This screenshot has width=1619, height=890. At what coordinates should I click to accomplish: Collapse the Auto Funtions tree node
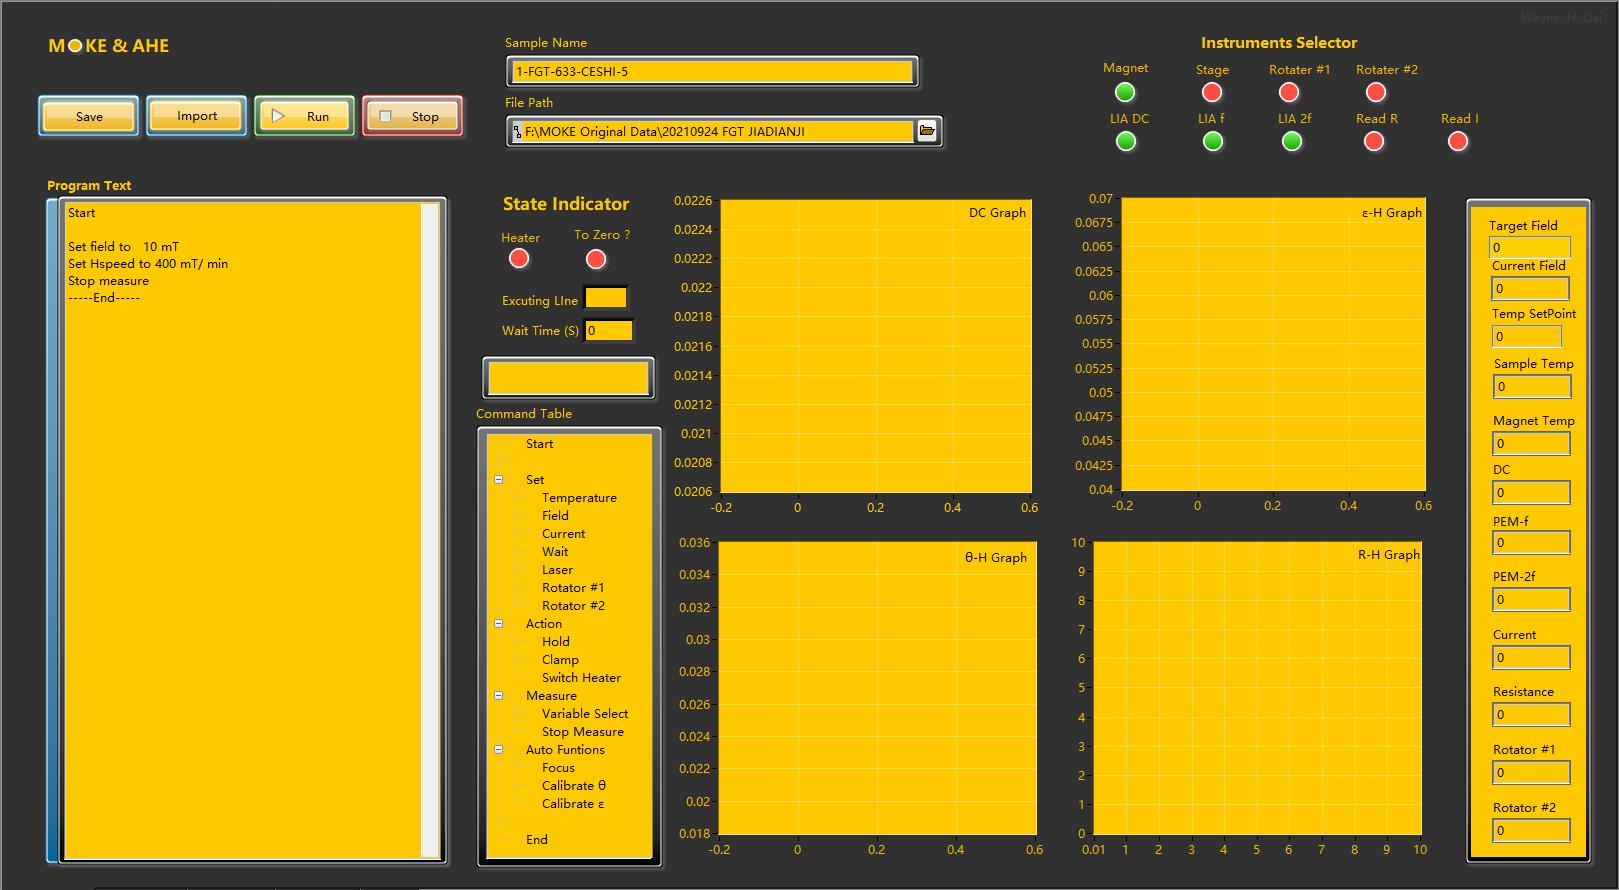point(499,750)
